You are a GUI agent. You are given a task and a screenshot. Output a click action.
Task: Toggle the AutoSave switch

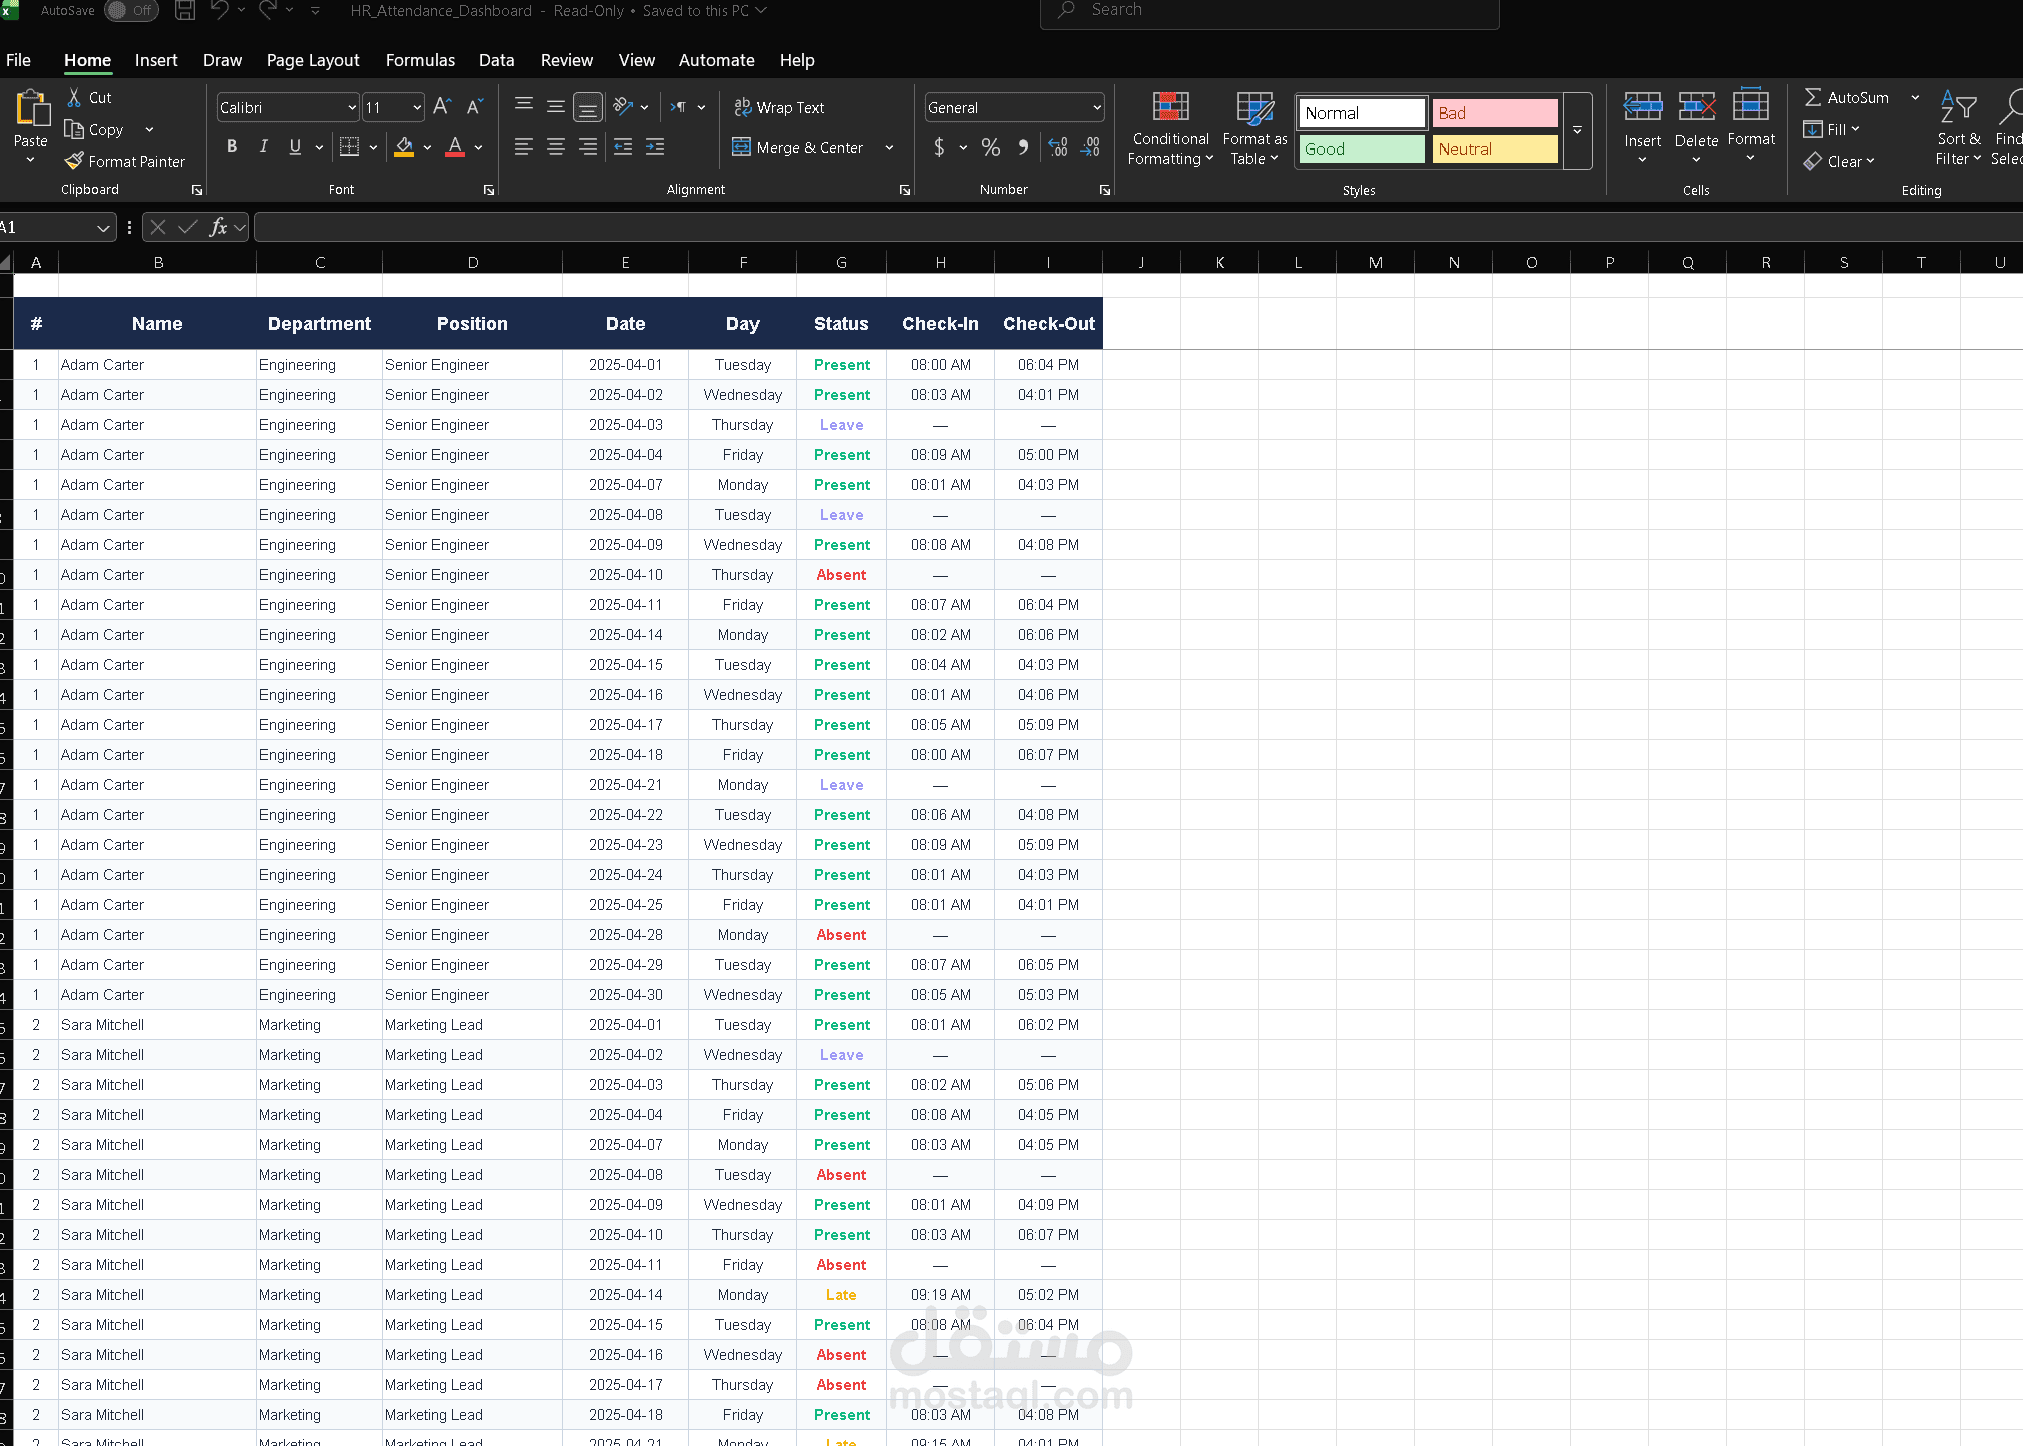click(131, 10)
